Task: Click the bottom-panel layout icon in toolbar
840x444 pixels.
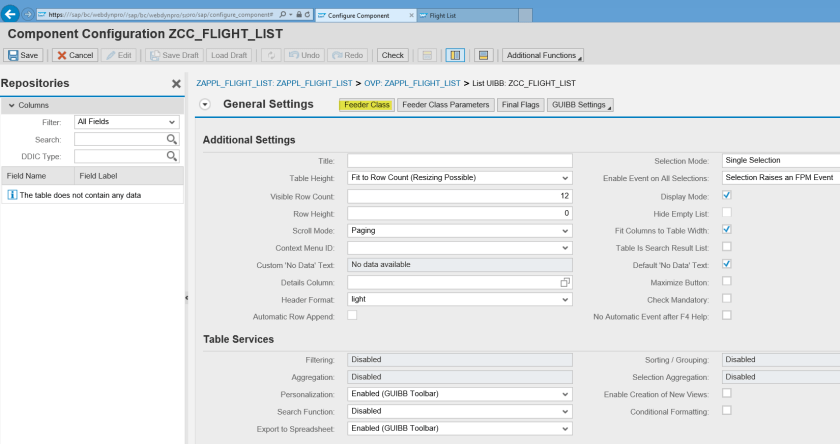Action: (483, 55)
